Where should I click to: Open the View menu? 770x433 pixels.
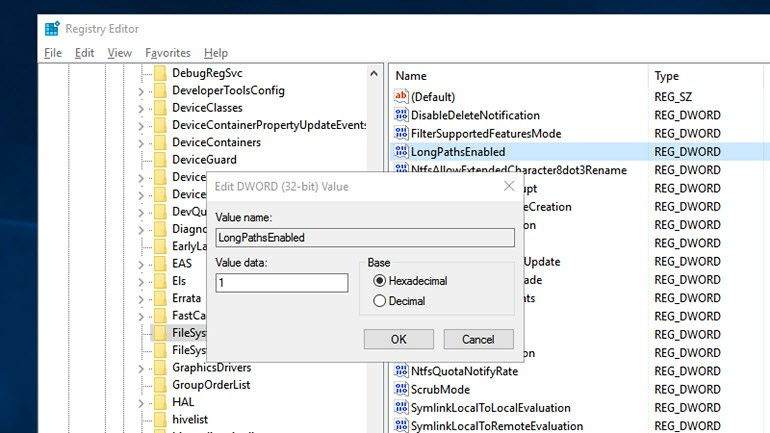(x=119, y=53)
